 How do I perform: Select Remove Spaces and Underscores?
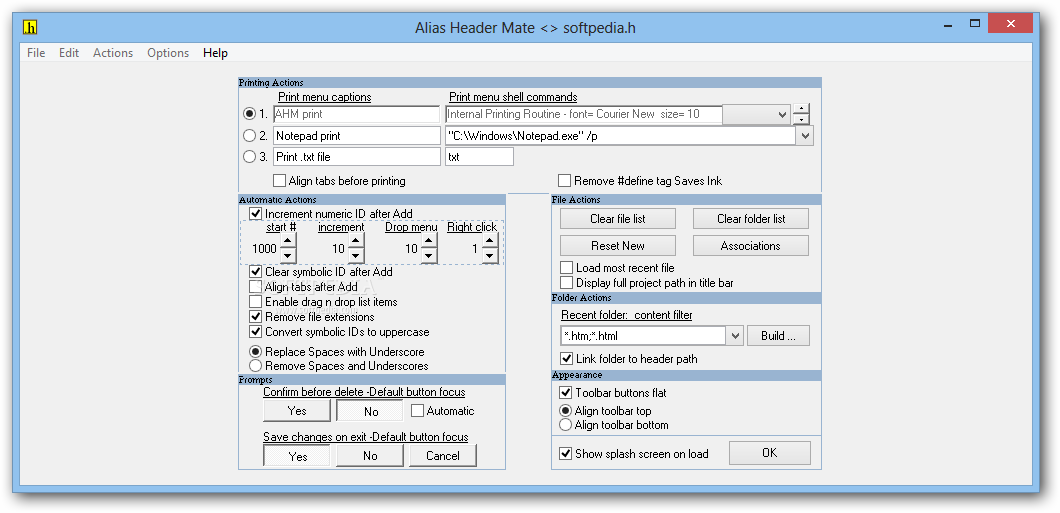[255, 366]
